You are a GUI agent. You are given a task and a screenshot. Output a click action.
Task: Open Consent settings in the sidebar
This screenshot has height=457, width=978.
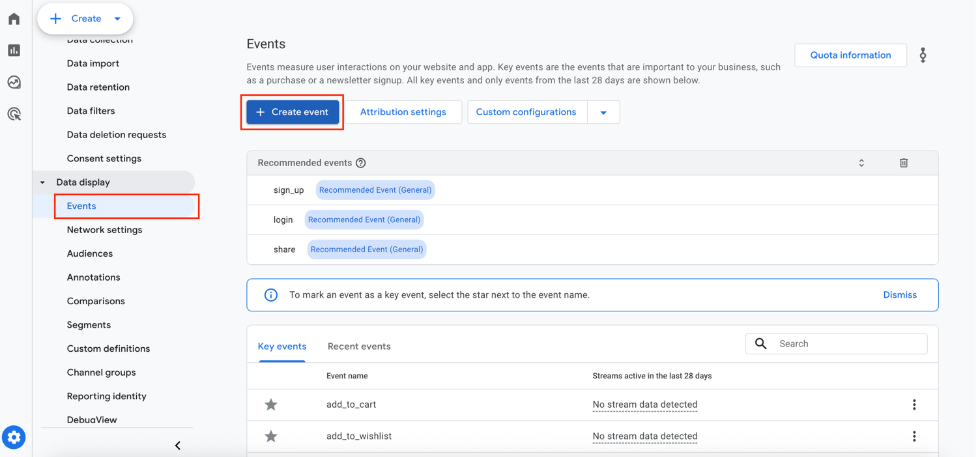tap(104, 158)
